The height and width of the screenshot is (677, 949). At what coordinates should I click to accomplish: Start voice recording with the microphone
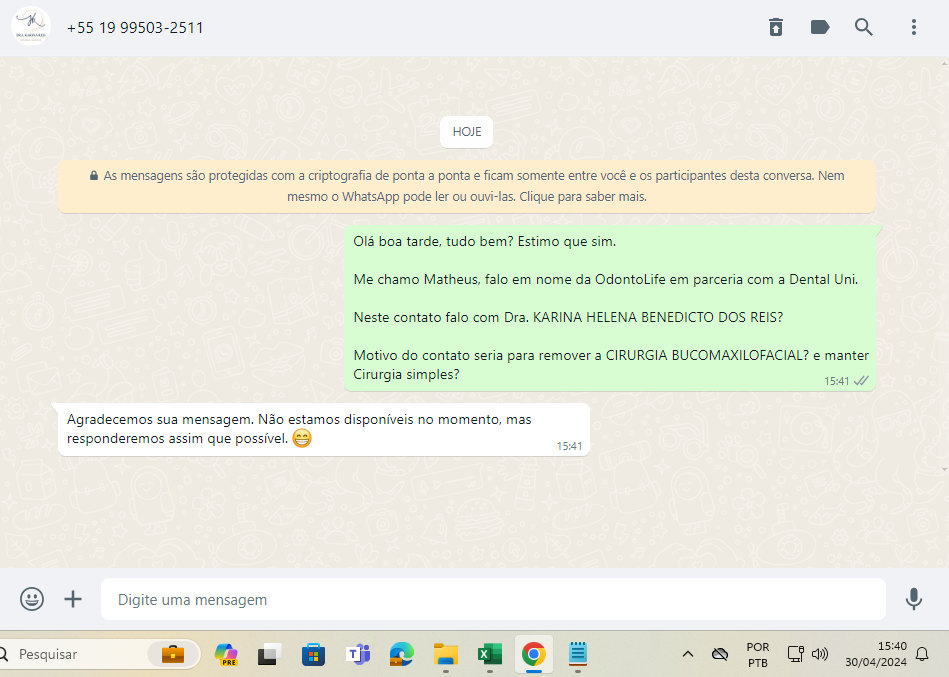(914, 599)
